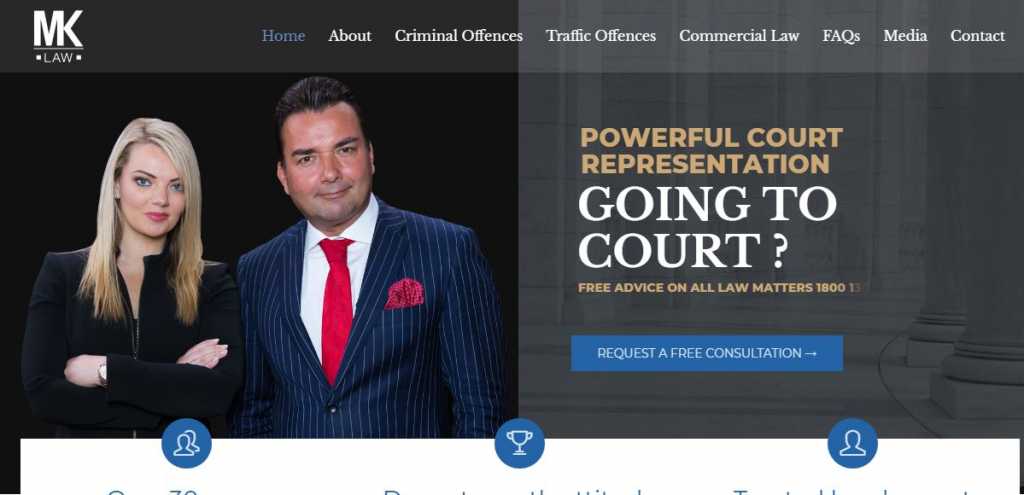Open Traffic Offences menu

pyautogui.click(x=601, y=36)
